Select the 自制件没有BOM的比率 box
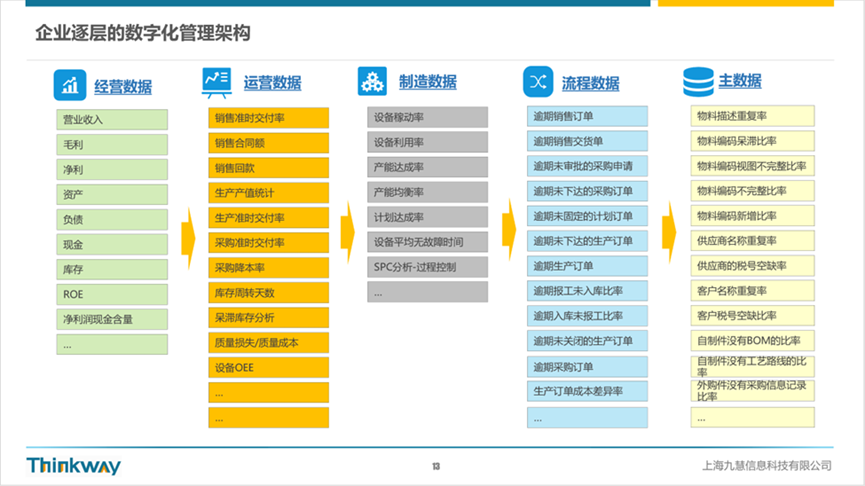 (x=752, y=340)
